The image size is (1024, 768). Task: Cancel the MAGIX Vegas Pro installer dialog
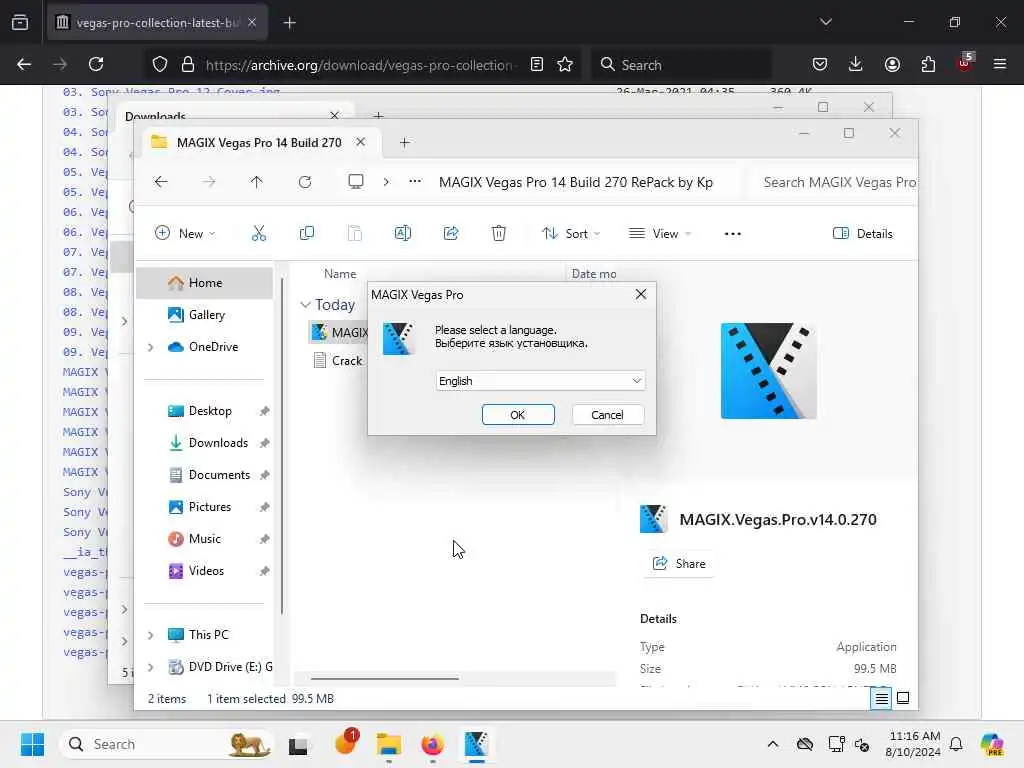[x=607, y=415]
